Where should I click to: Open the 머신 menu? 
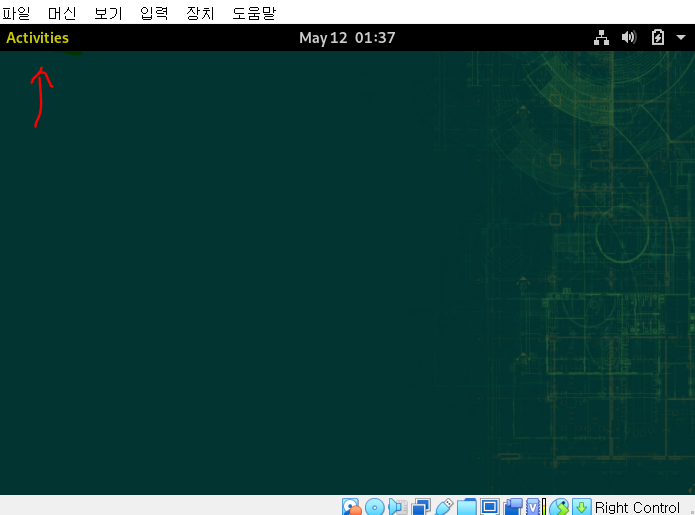62,13
